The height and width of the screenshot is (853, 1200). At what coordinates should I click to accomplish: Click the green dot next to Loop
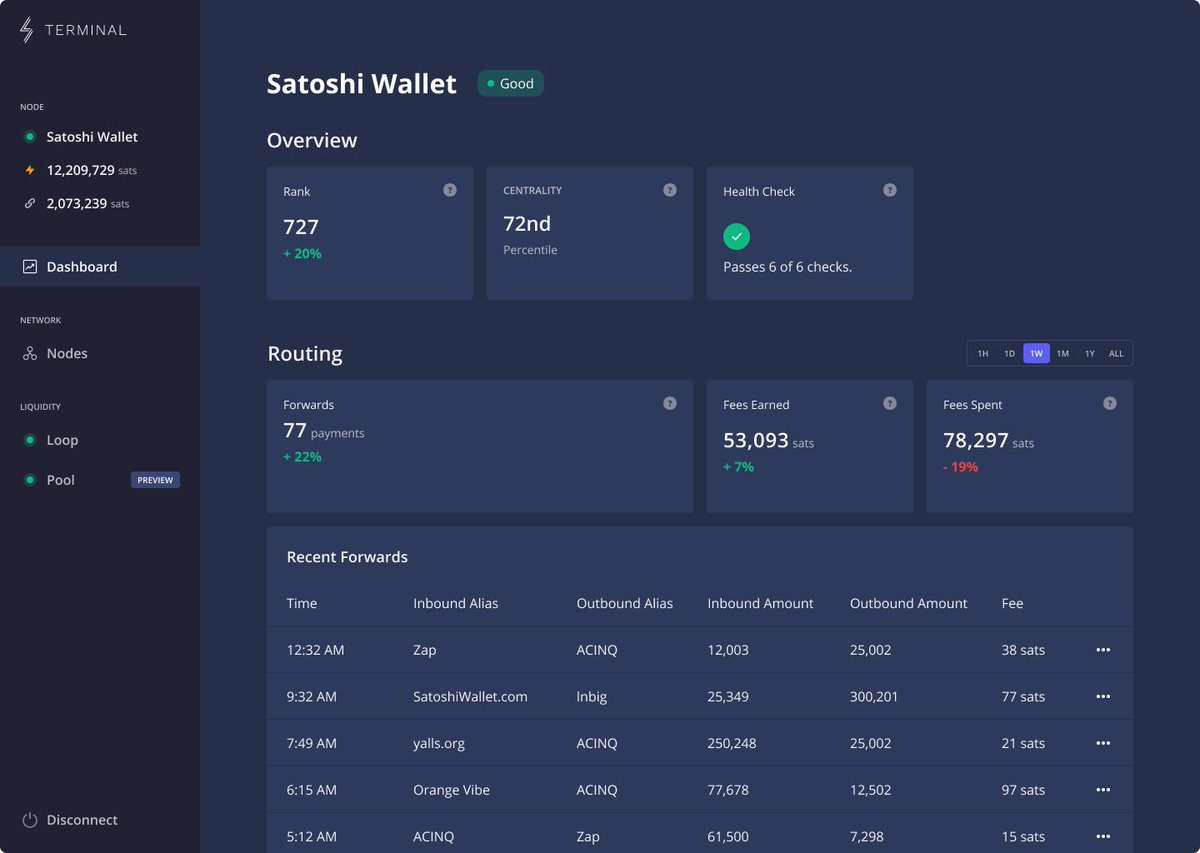(30, 440)
